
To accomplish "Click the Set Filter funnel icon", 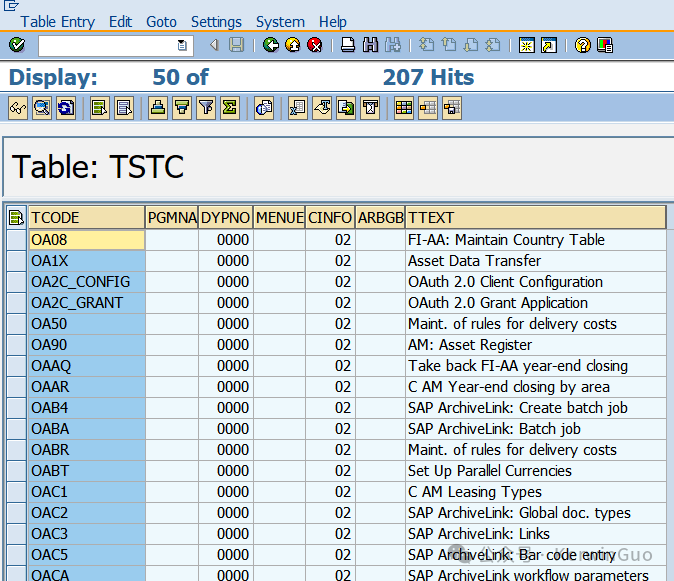I will [206, 107].
